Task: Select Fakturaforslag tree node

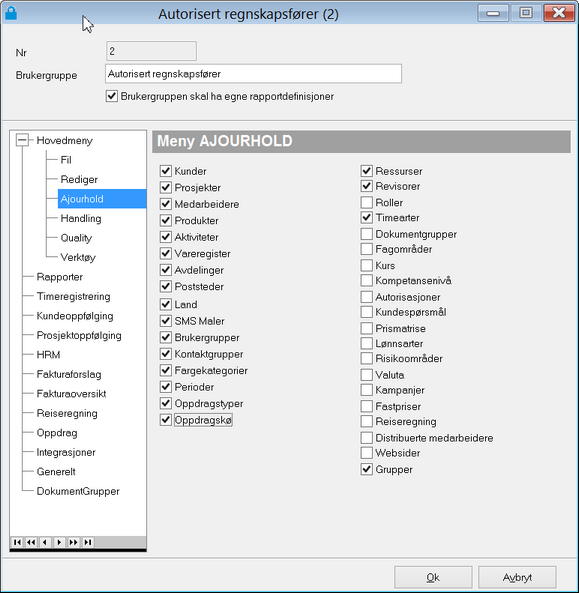Action: coord(69,374)
